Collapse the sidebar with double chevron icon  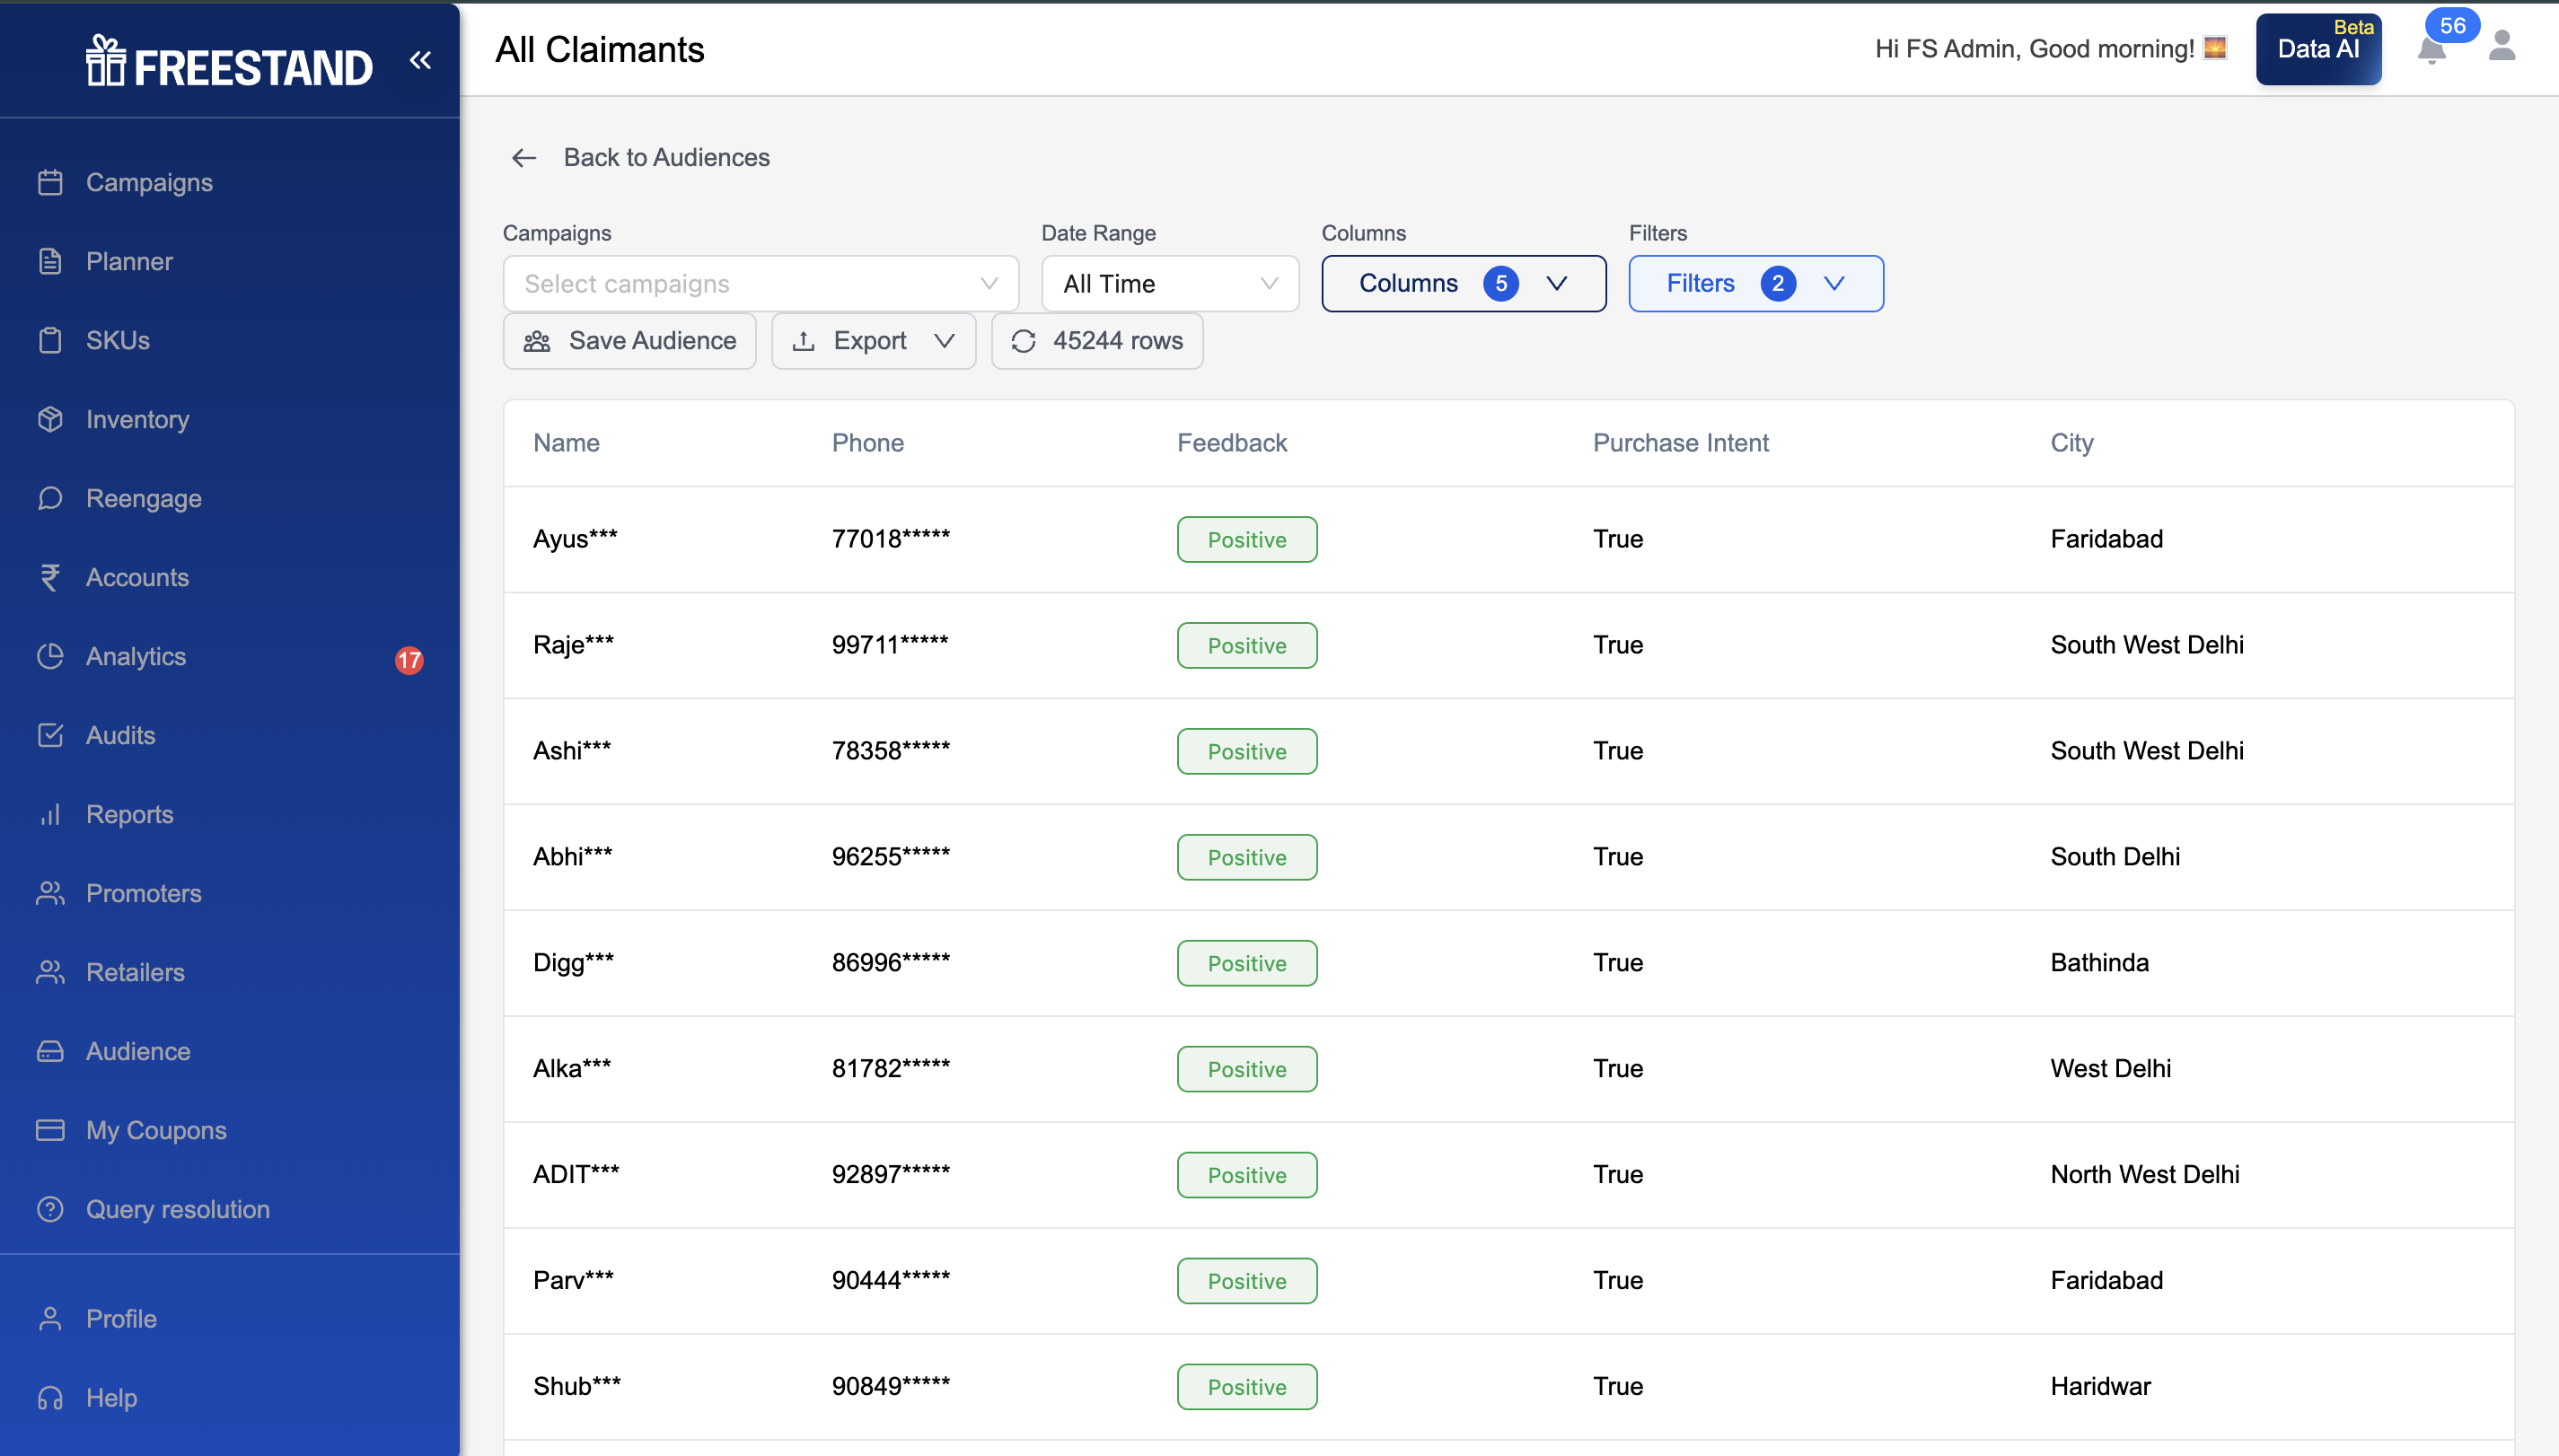420,61
